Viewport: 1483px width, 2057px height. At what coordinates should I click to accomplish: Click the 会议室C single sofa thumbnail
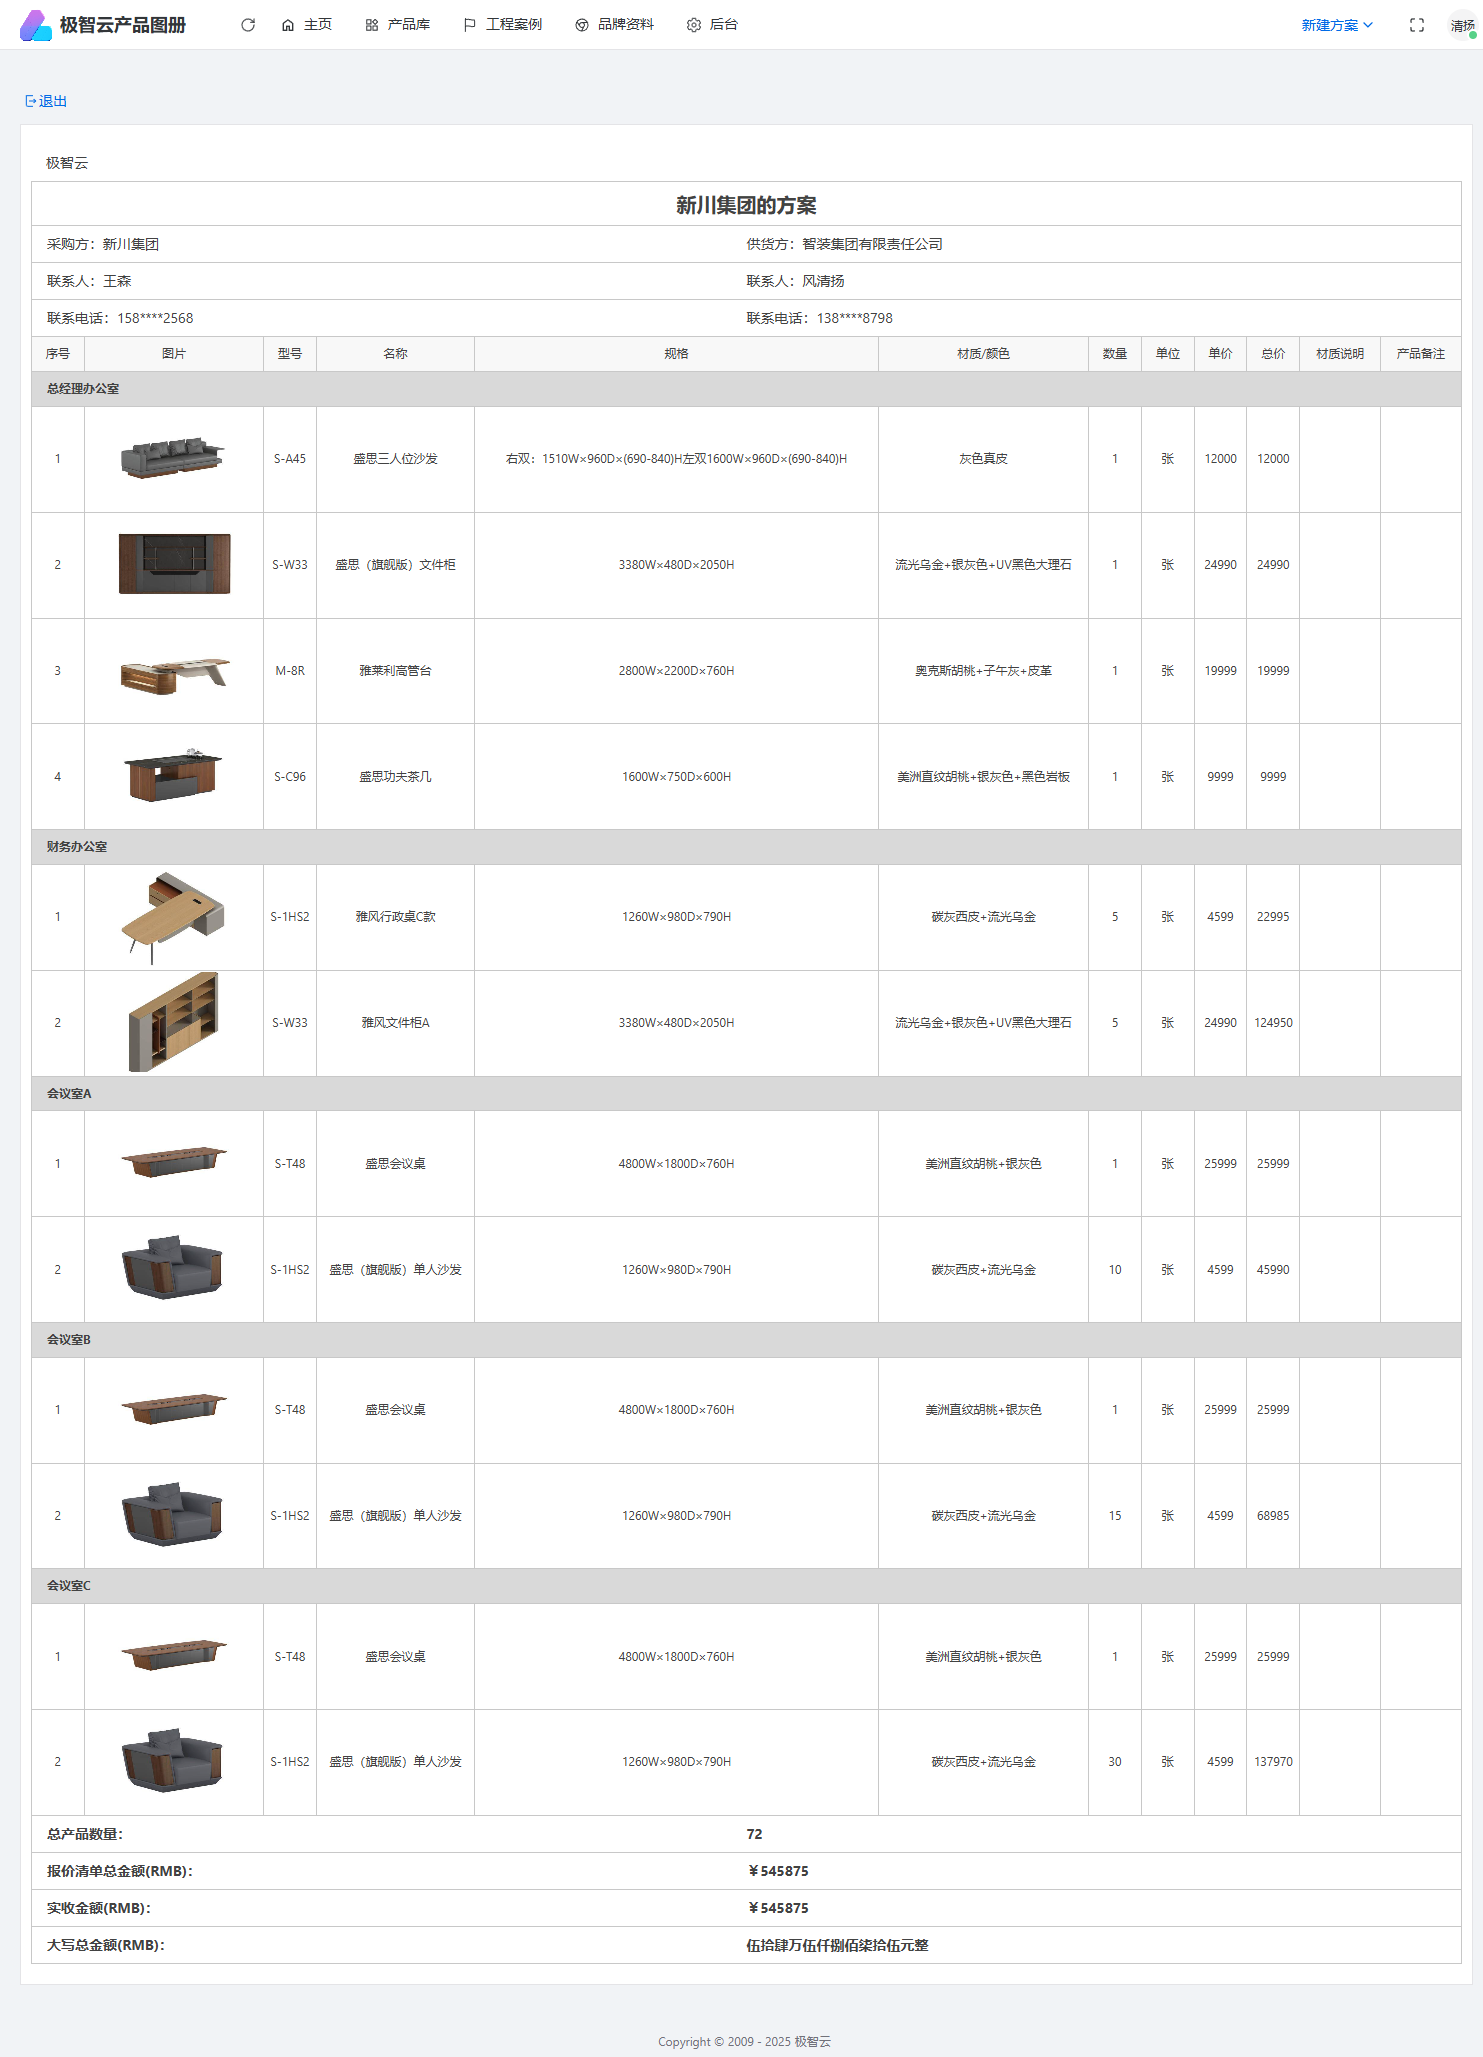tap(173, 1761)
